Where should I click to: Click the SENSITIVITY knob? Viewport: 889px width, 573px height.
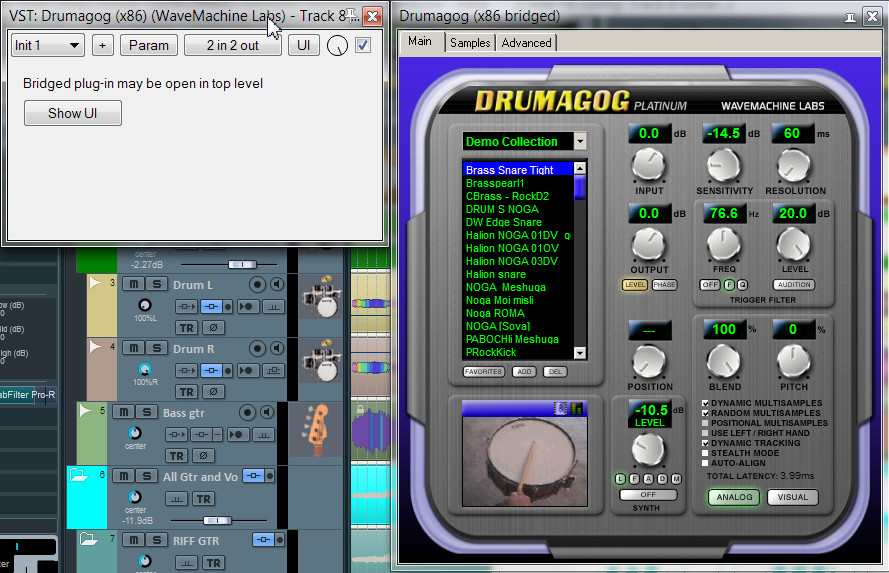[x=723, y=166]
